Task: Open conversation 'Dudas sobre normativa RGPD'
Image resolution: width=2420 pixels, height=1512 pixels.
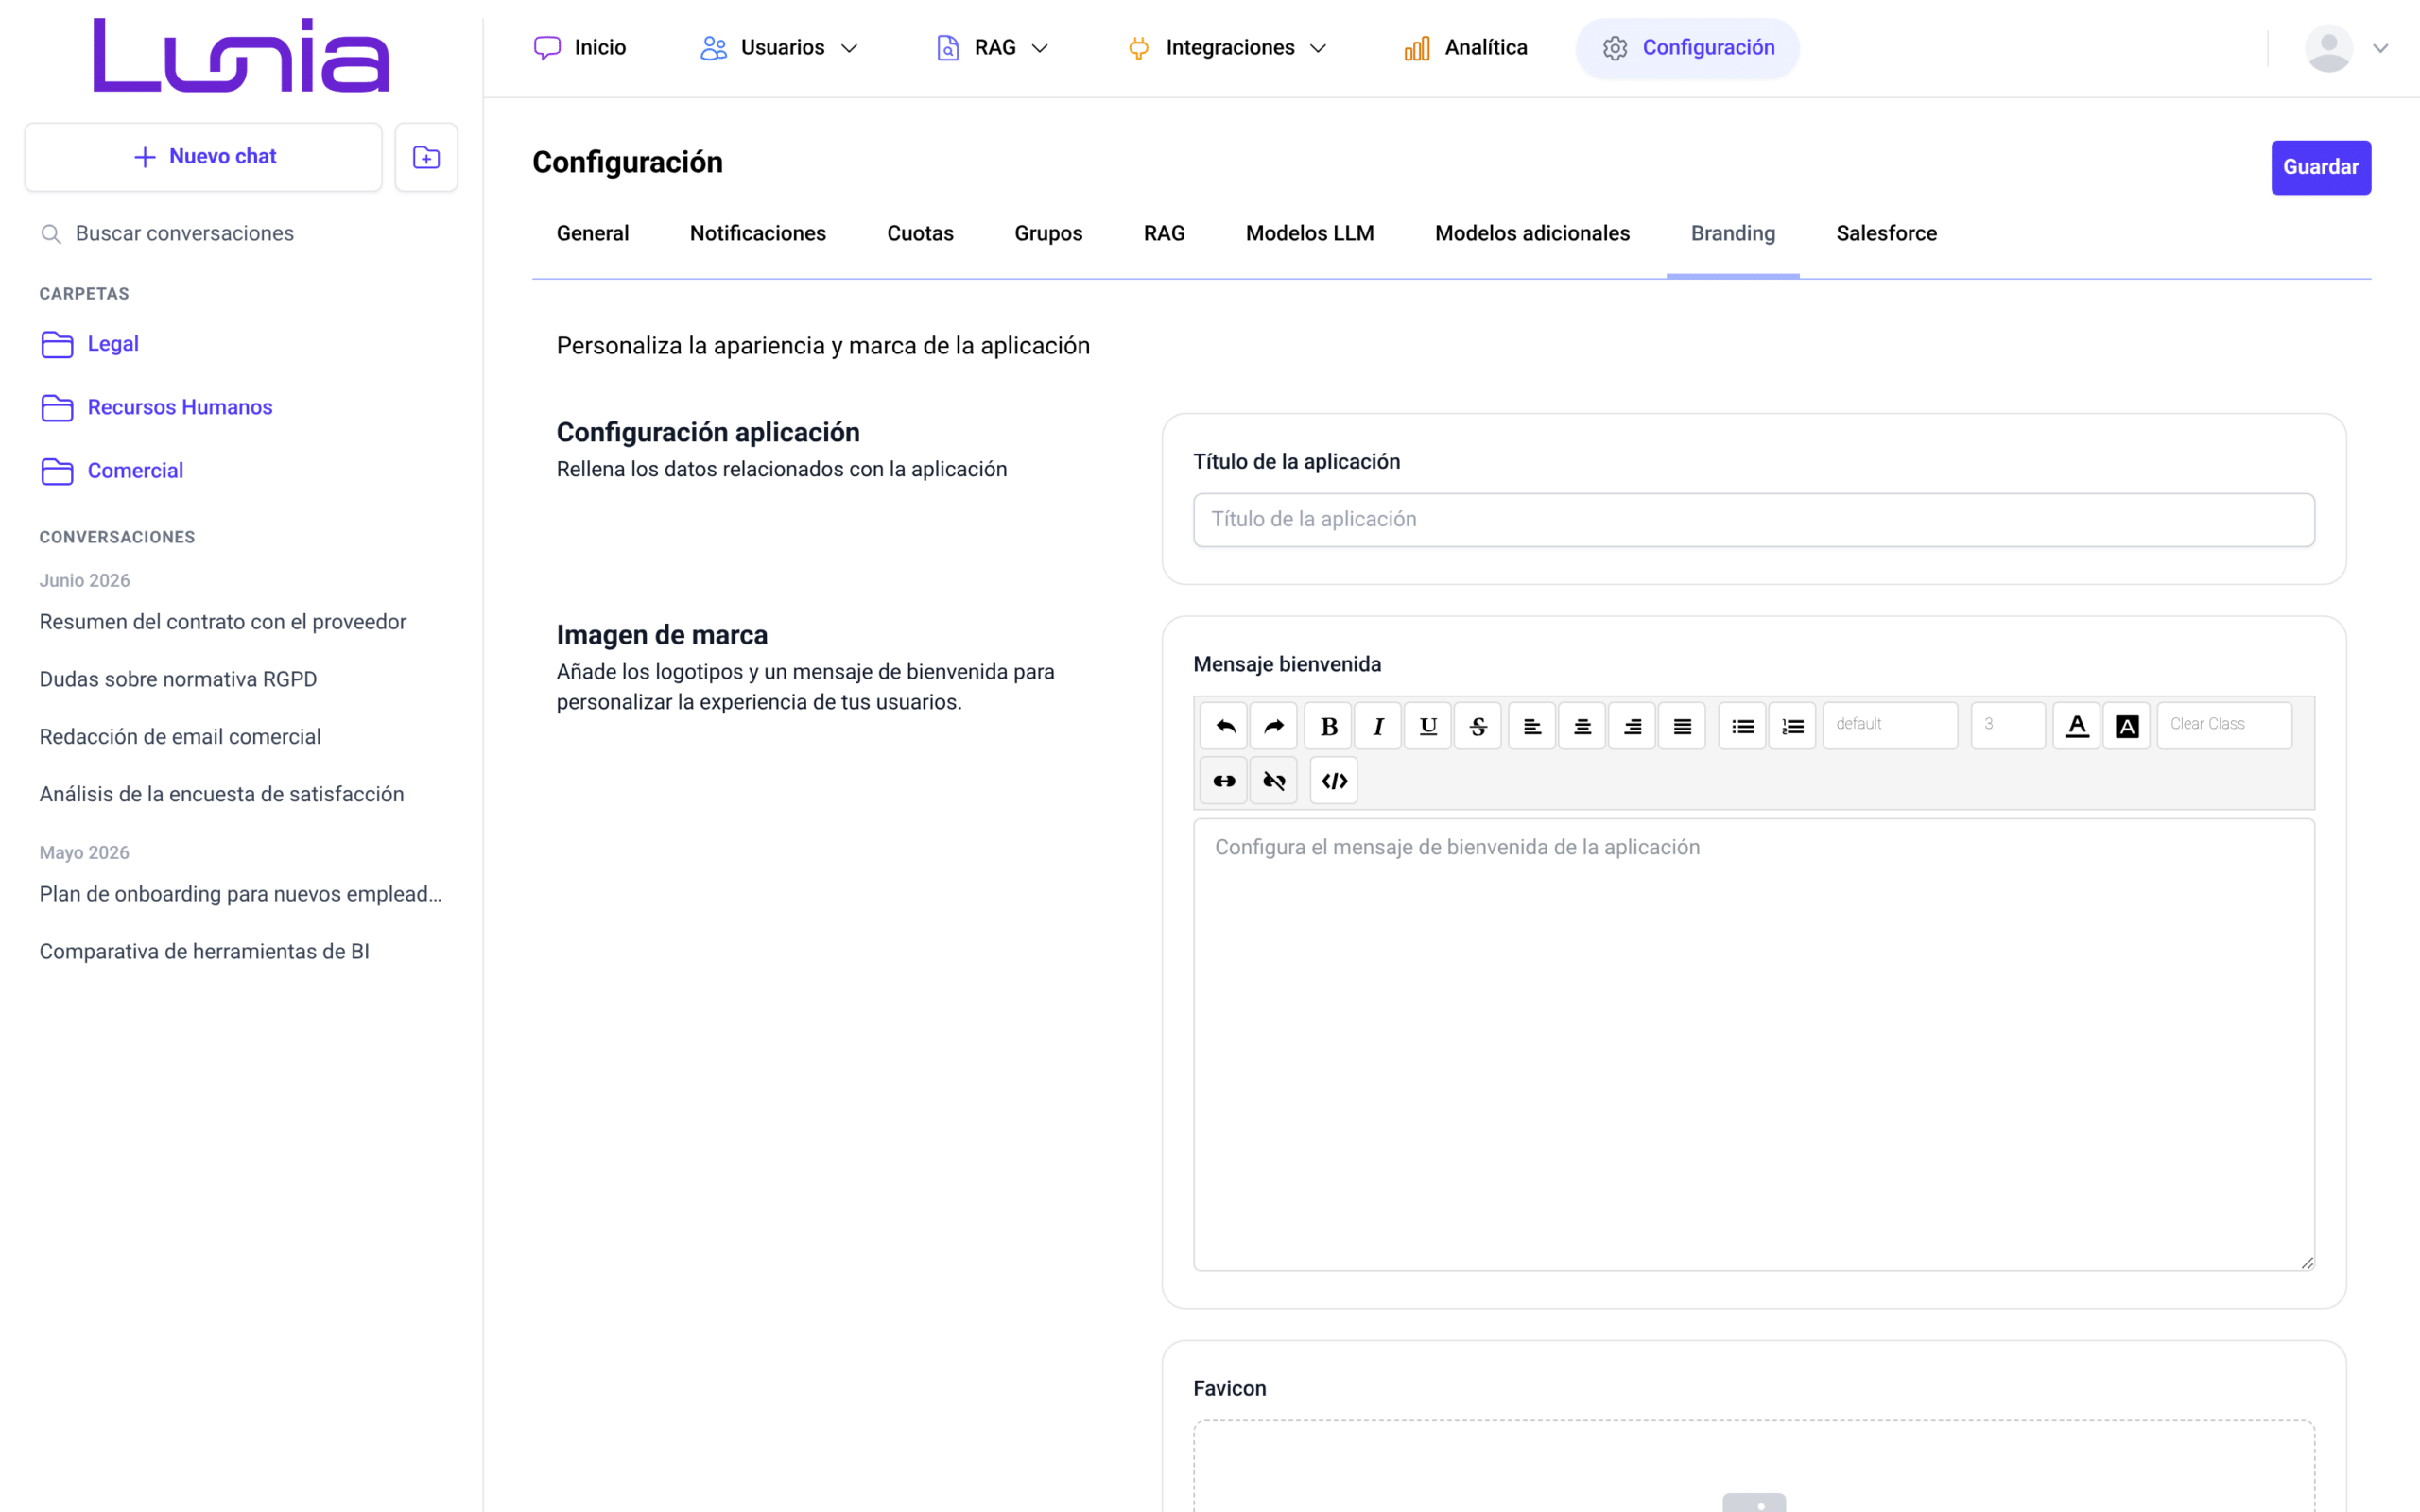Action: (x=178, y=680)
